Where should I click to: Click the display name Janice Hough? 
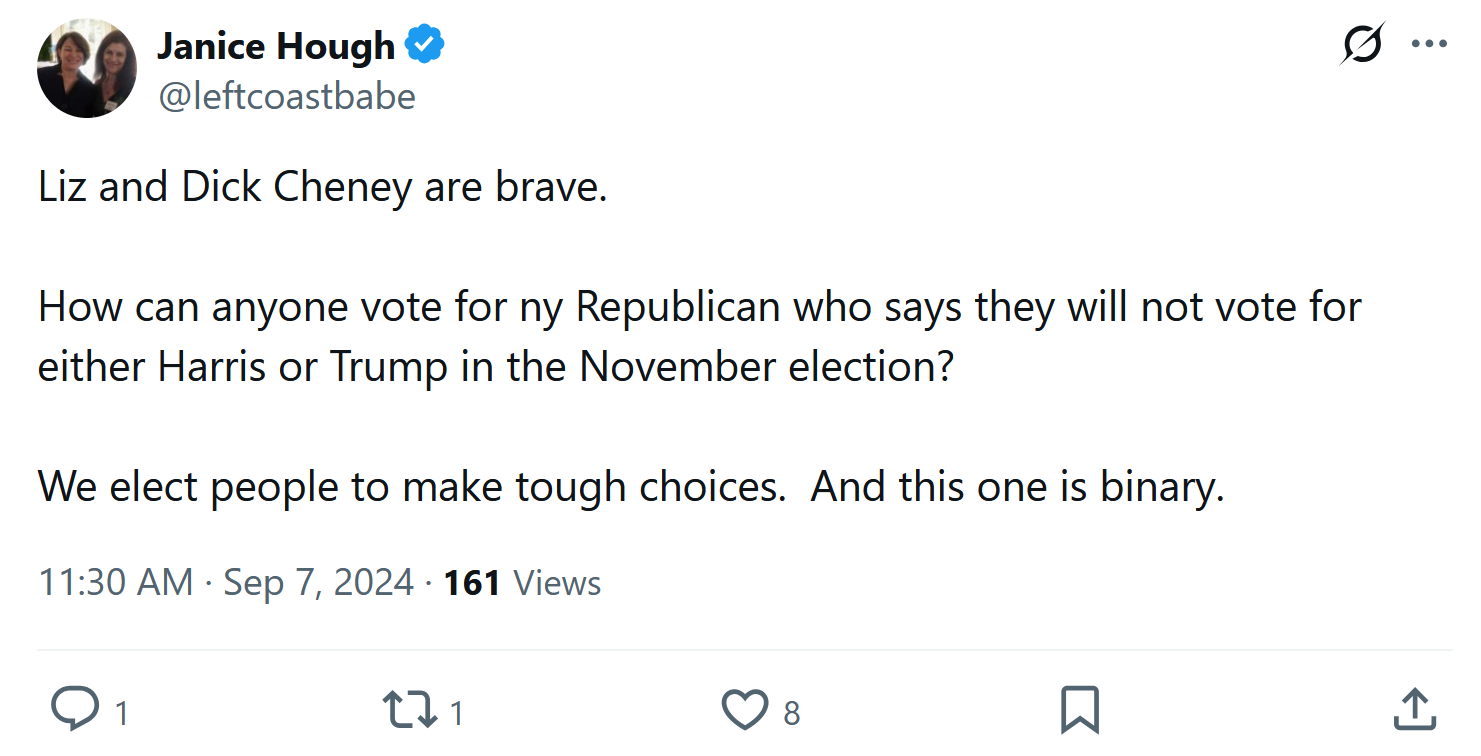pos(276,46)
